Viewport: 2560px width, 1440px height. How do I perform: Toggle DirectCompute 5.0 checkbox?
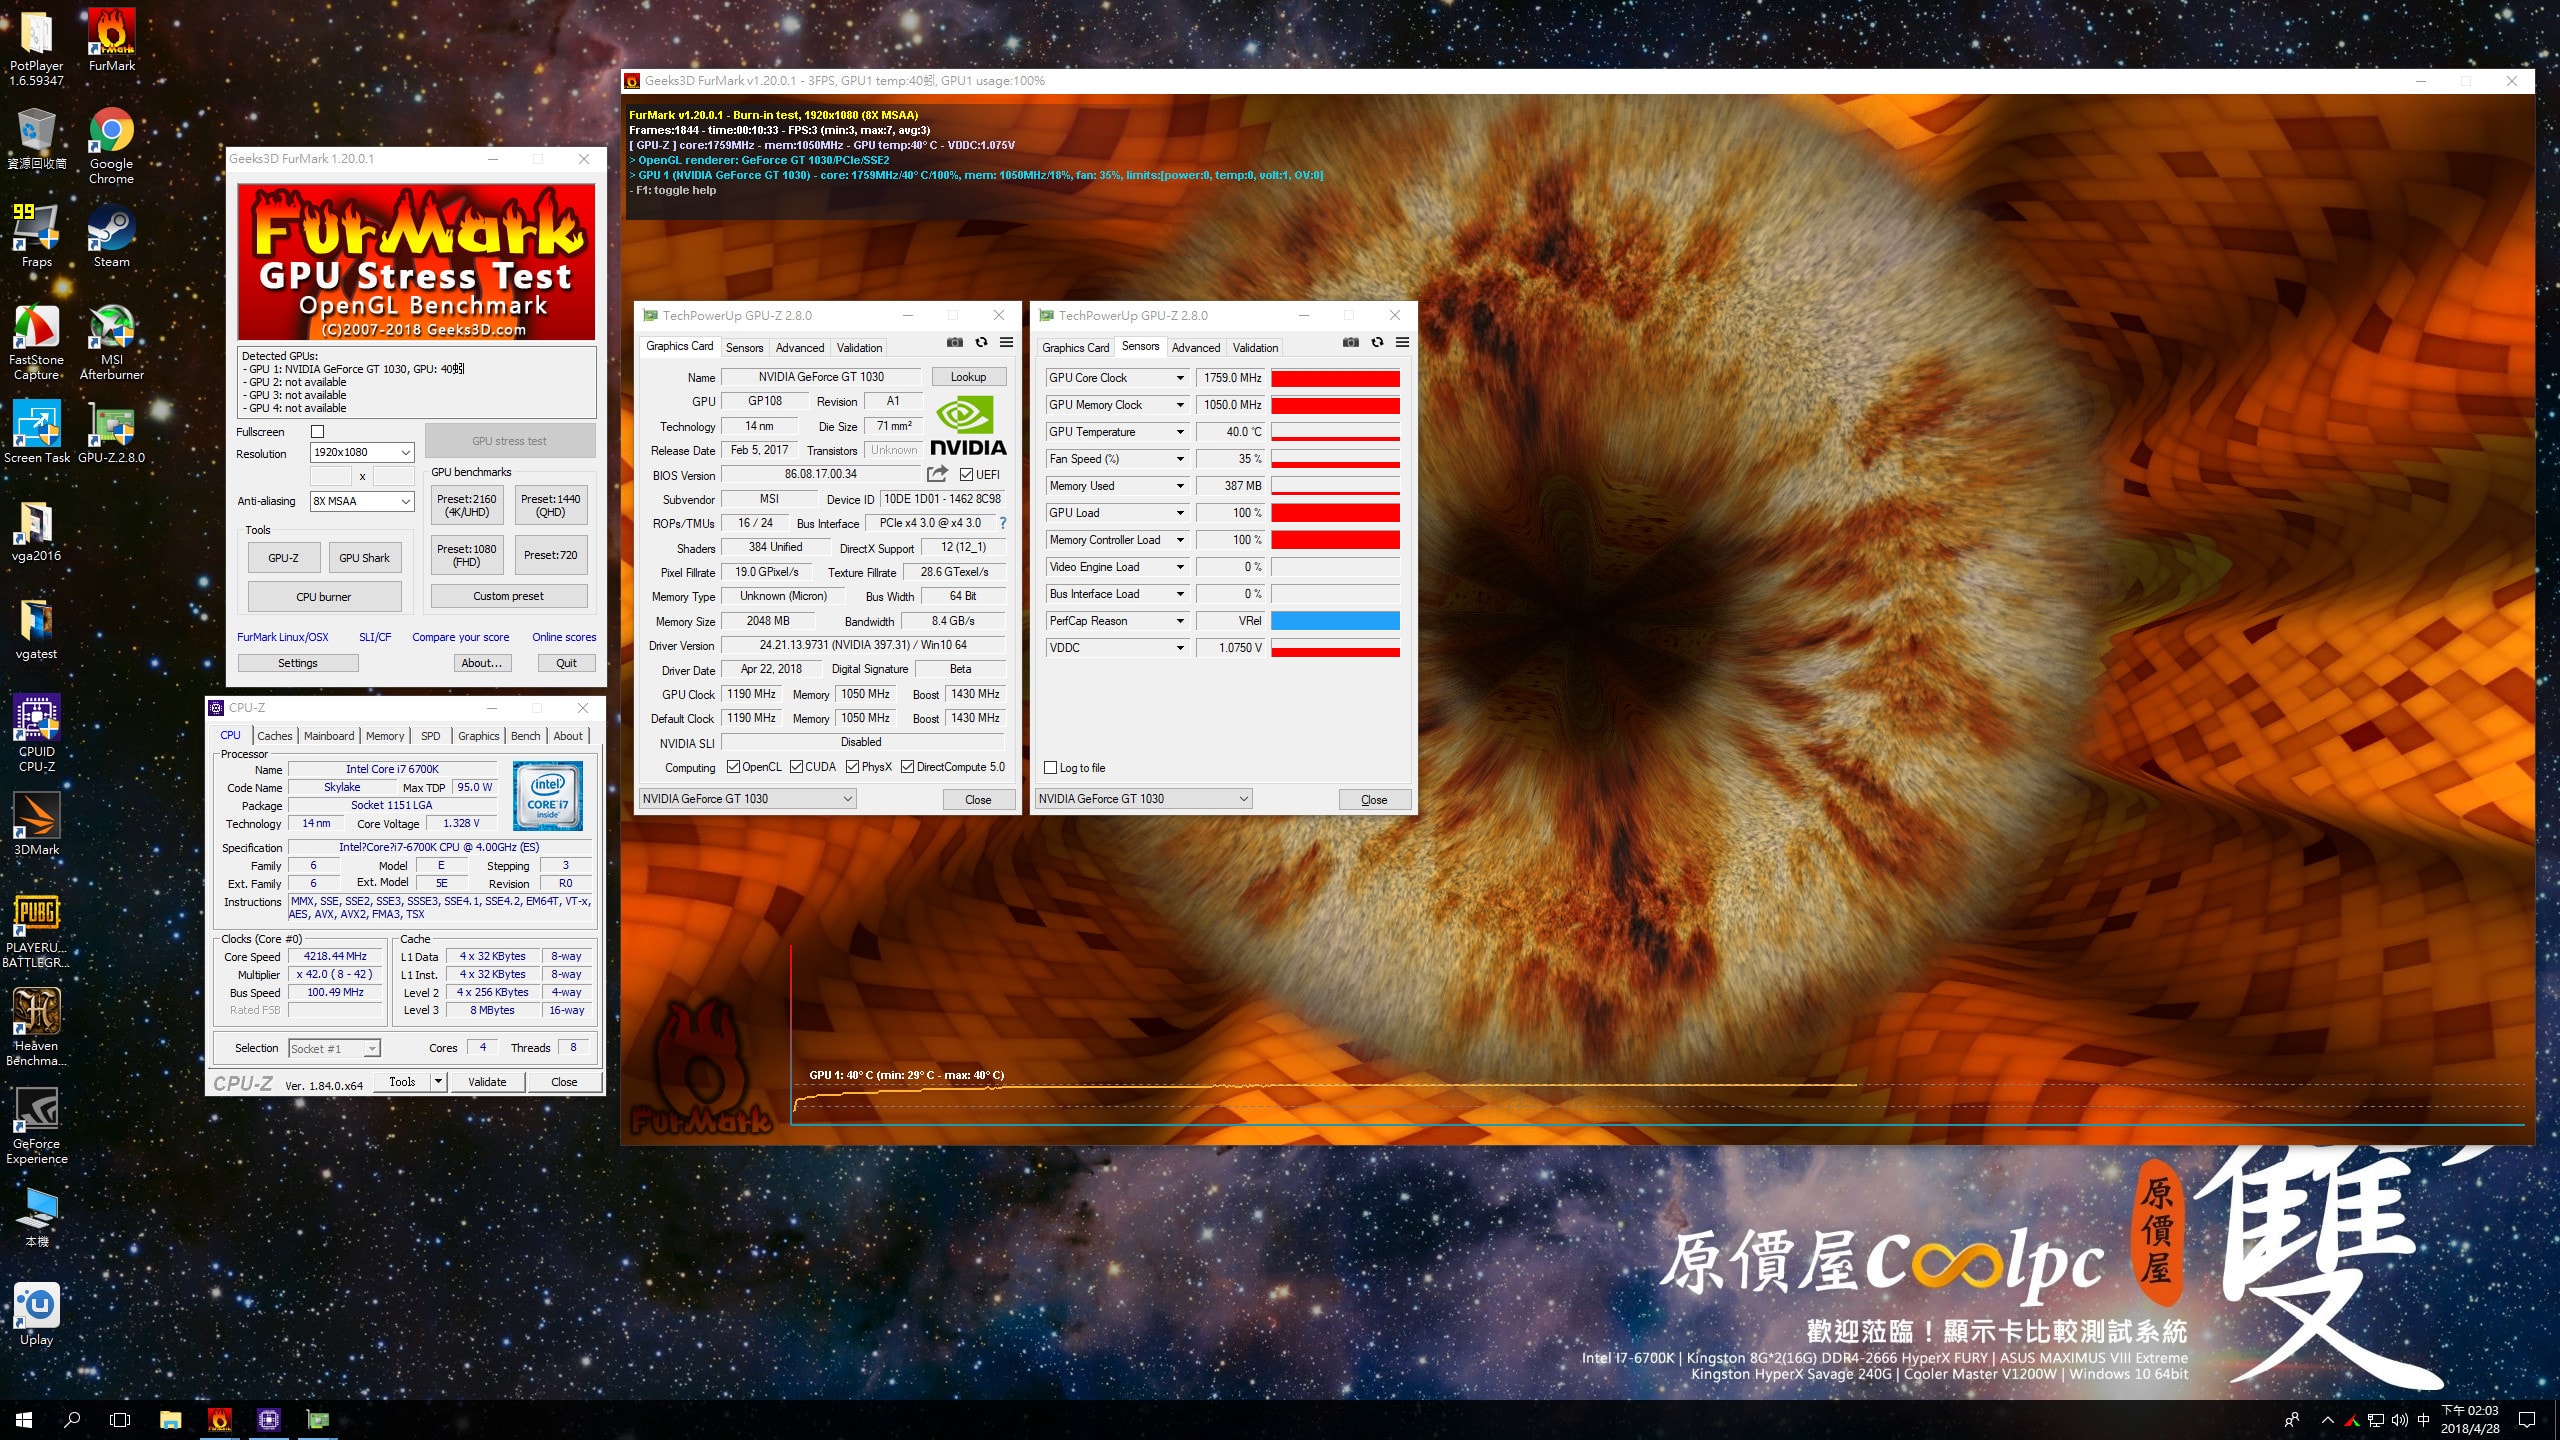pos(907,767)
